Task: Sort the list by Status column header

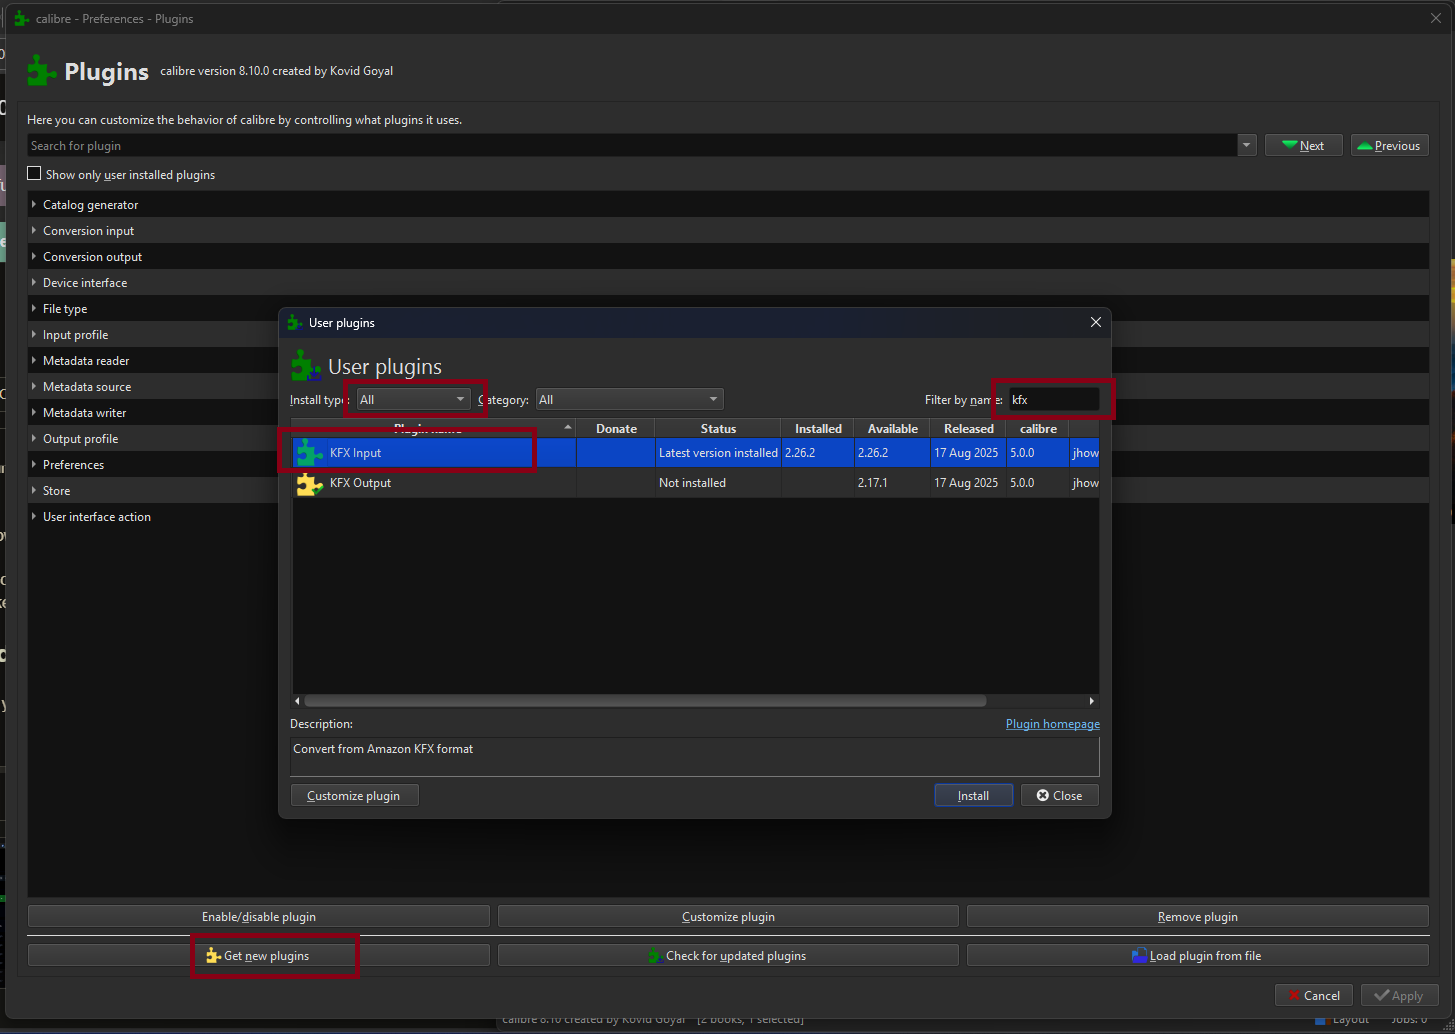Action: [x=717, y=429]
